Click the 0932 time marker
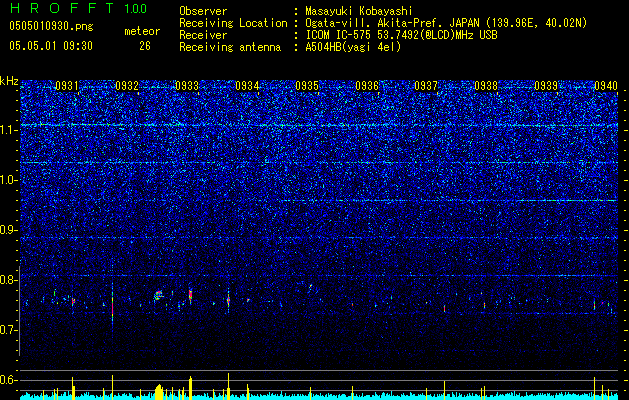Image resolution: width=629 pixels, height=400 pixels. click(127, 86)
